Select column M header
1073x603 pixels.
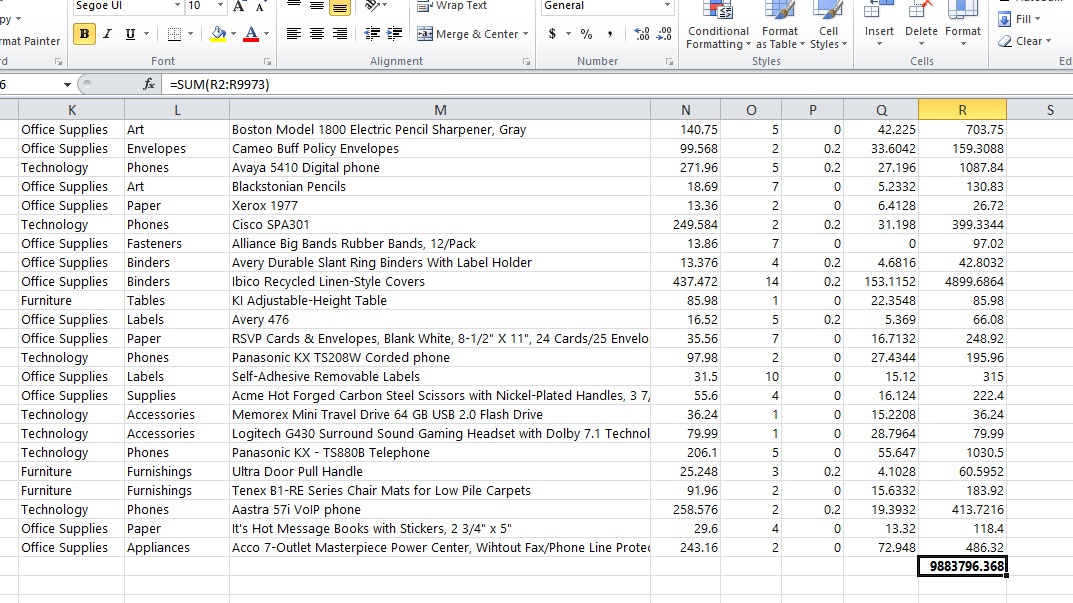440,110
